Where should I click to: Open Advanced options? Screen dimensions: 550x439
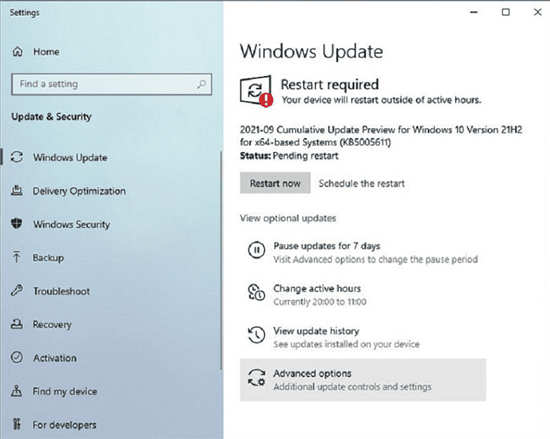tap(363, 380)
